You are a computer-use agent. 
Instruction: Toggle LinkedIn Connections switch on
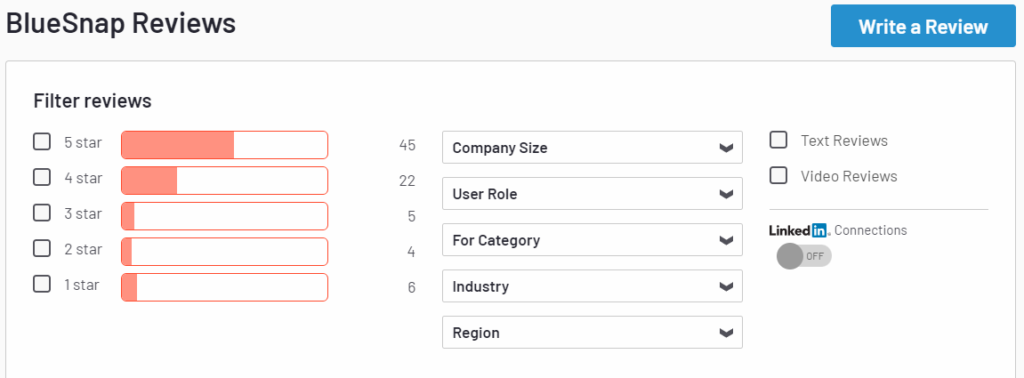tap(804, 256)
